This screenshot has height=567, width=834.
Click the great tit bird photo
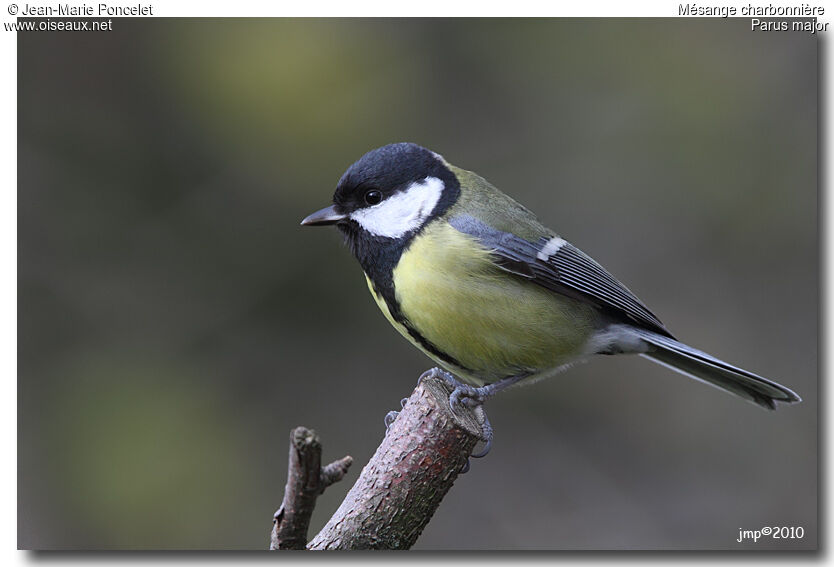click(x=417, y=284)
